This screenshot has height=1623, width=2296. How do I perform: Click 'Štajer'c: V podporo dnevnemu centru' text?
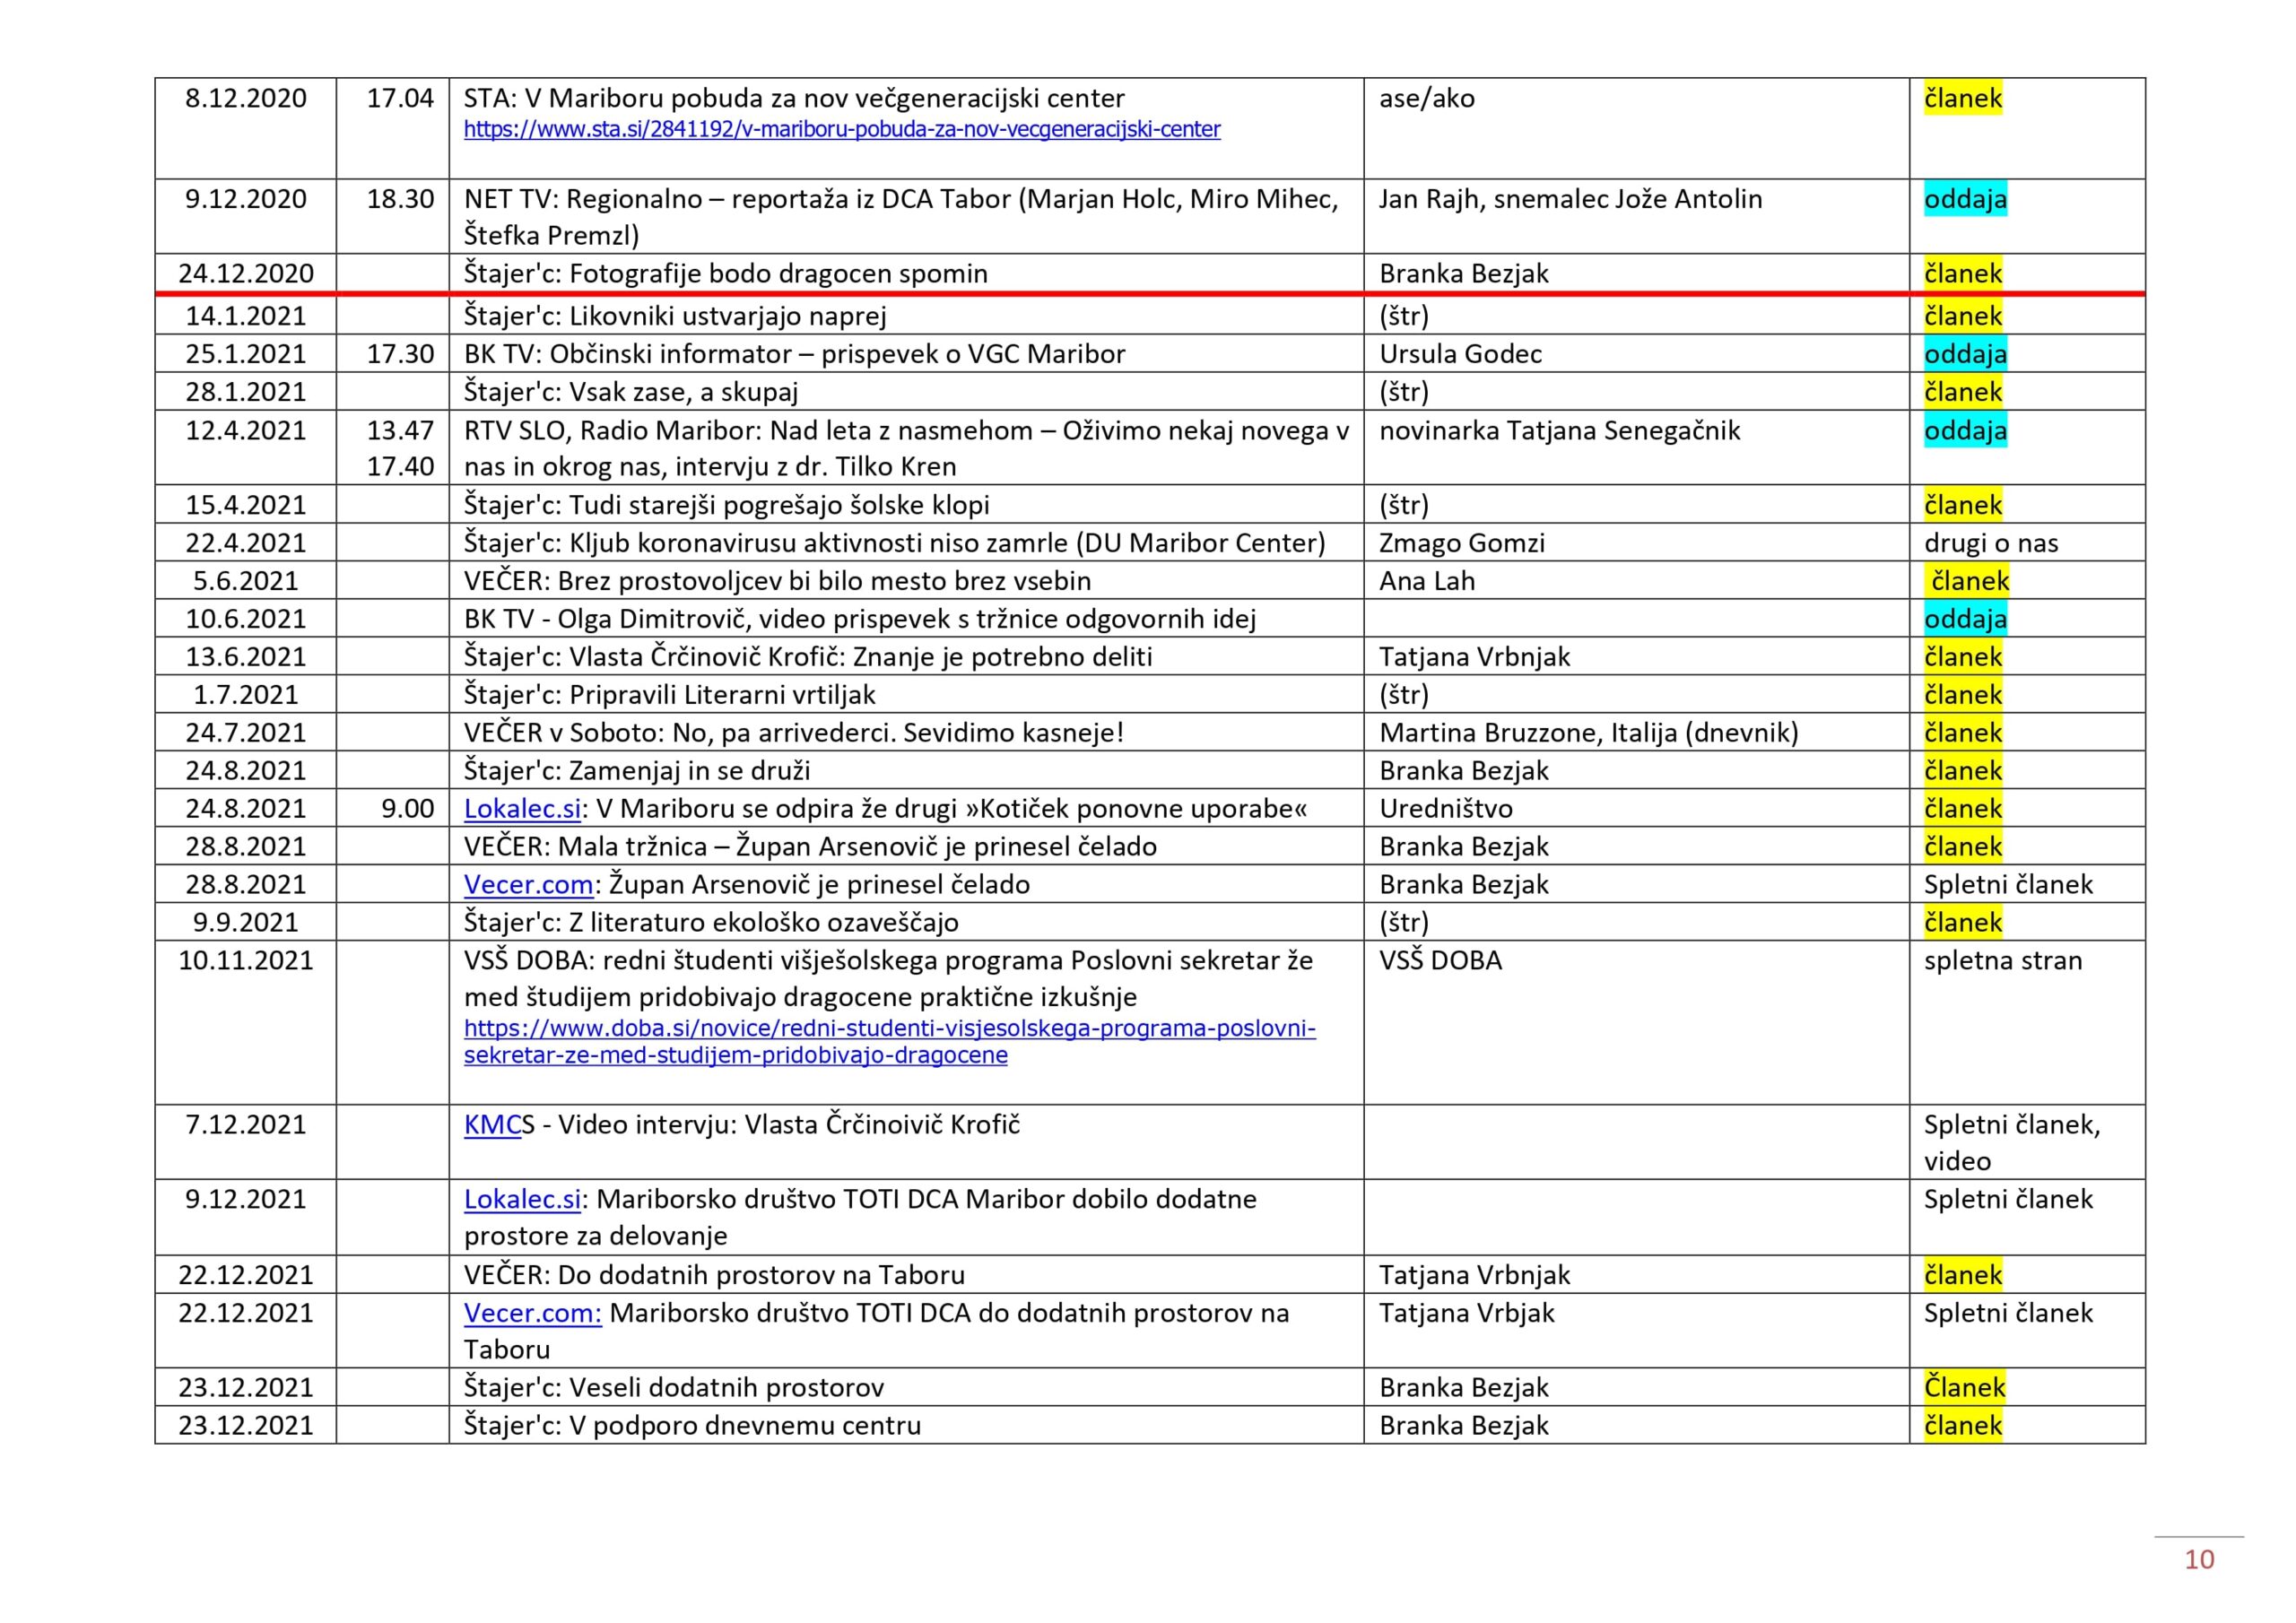coord(692,1426)
